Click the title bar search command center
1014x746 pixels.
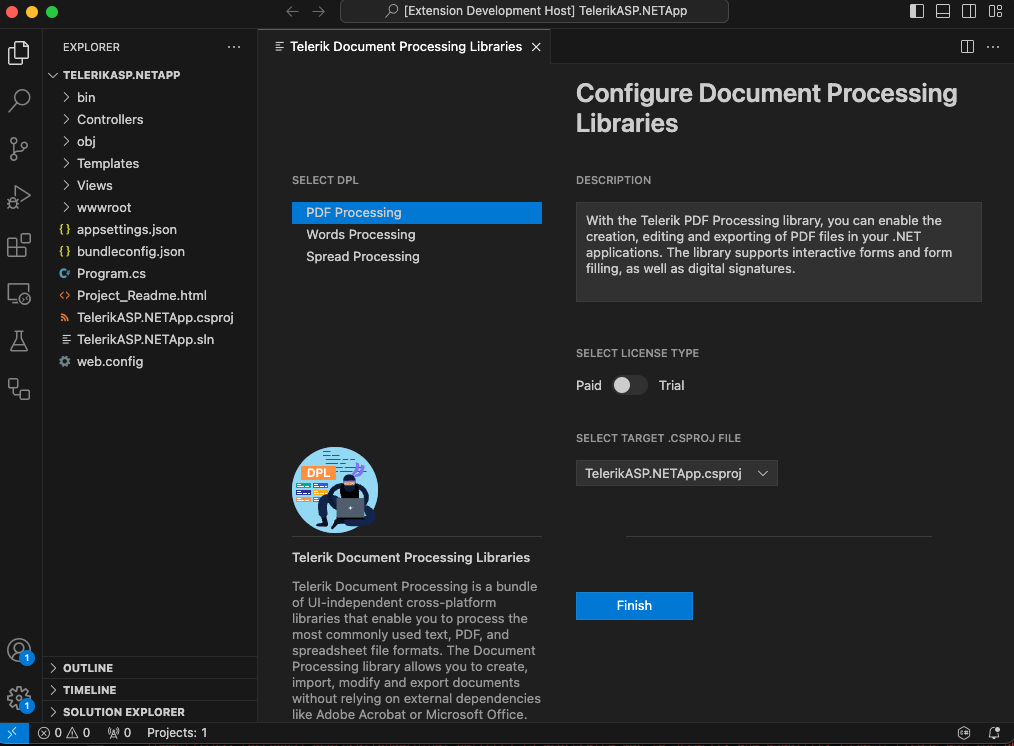[534, 11]
